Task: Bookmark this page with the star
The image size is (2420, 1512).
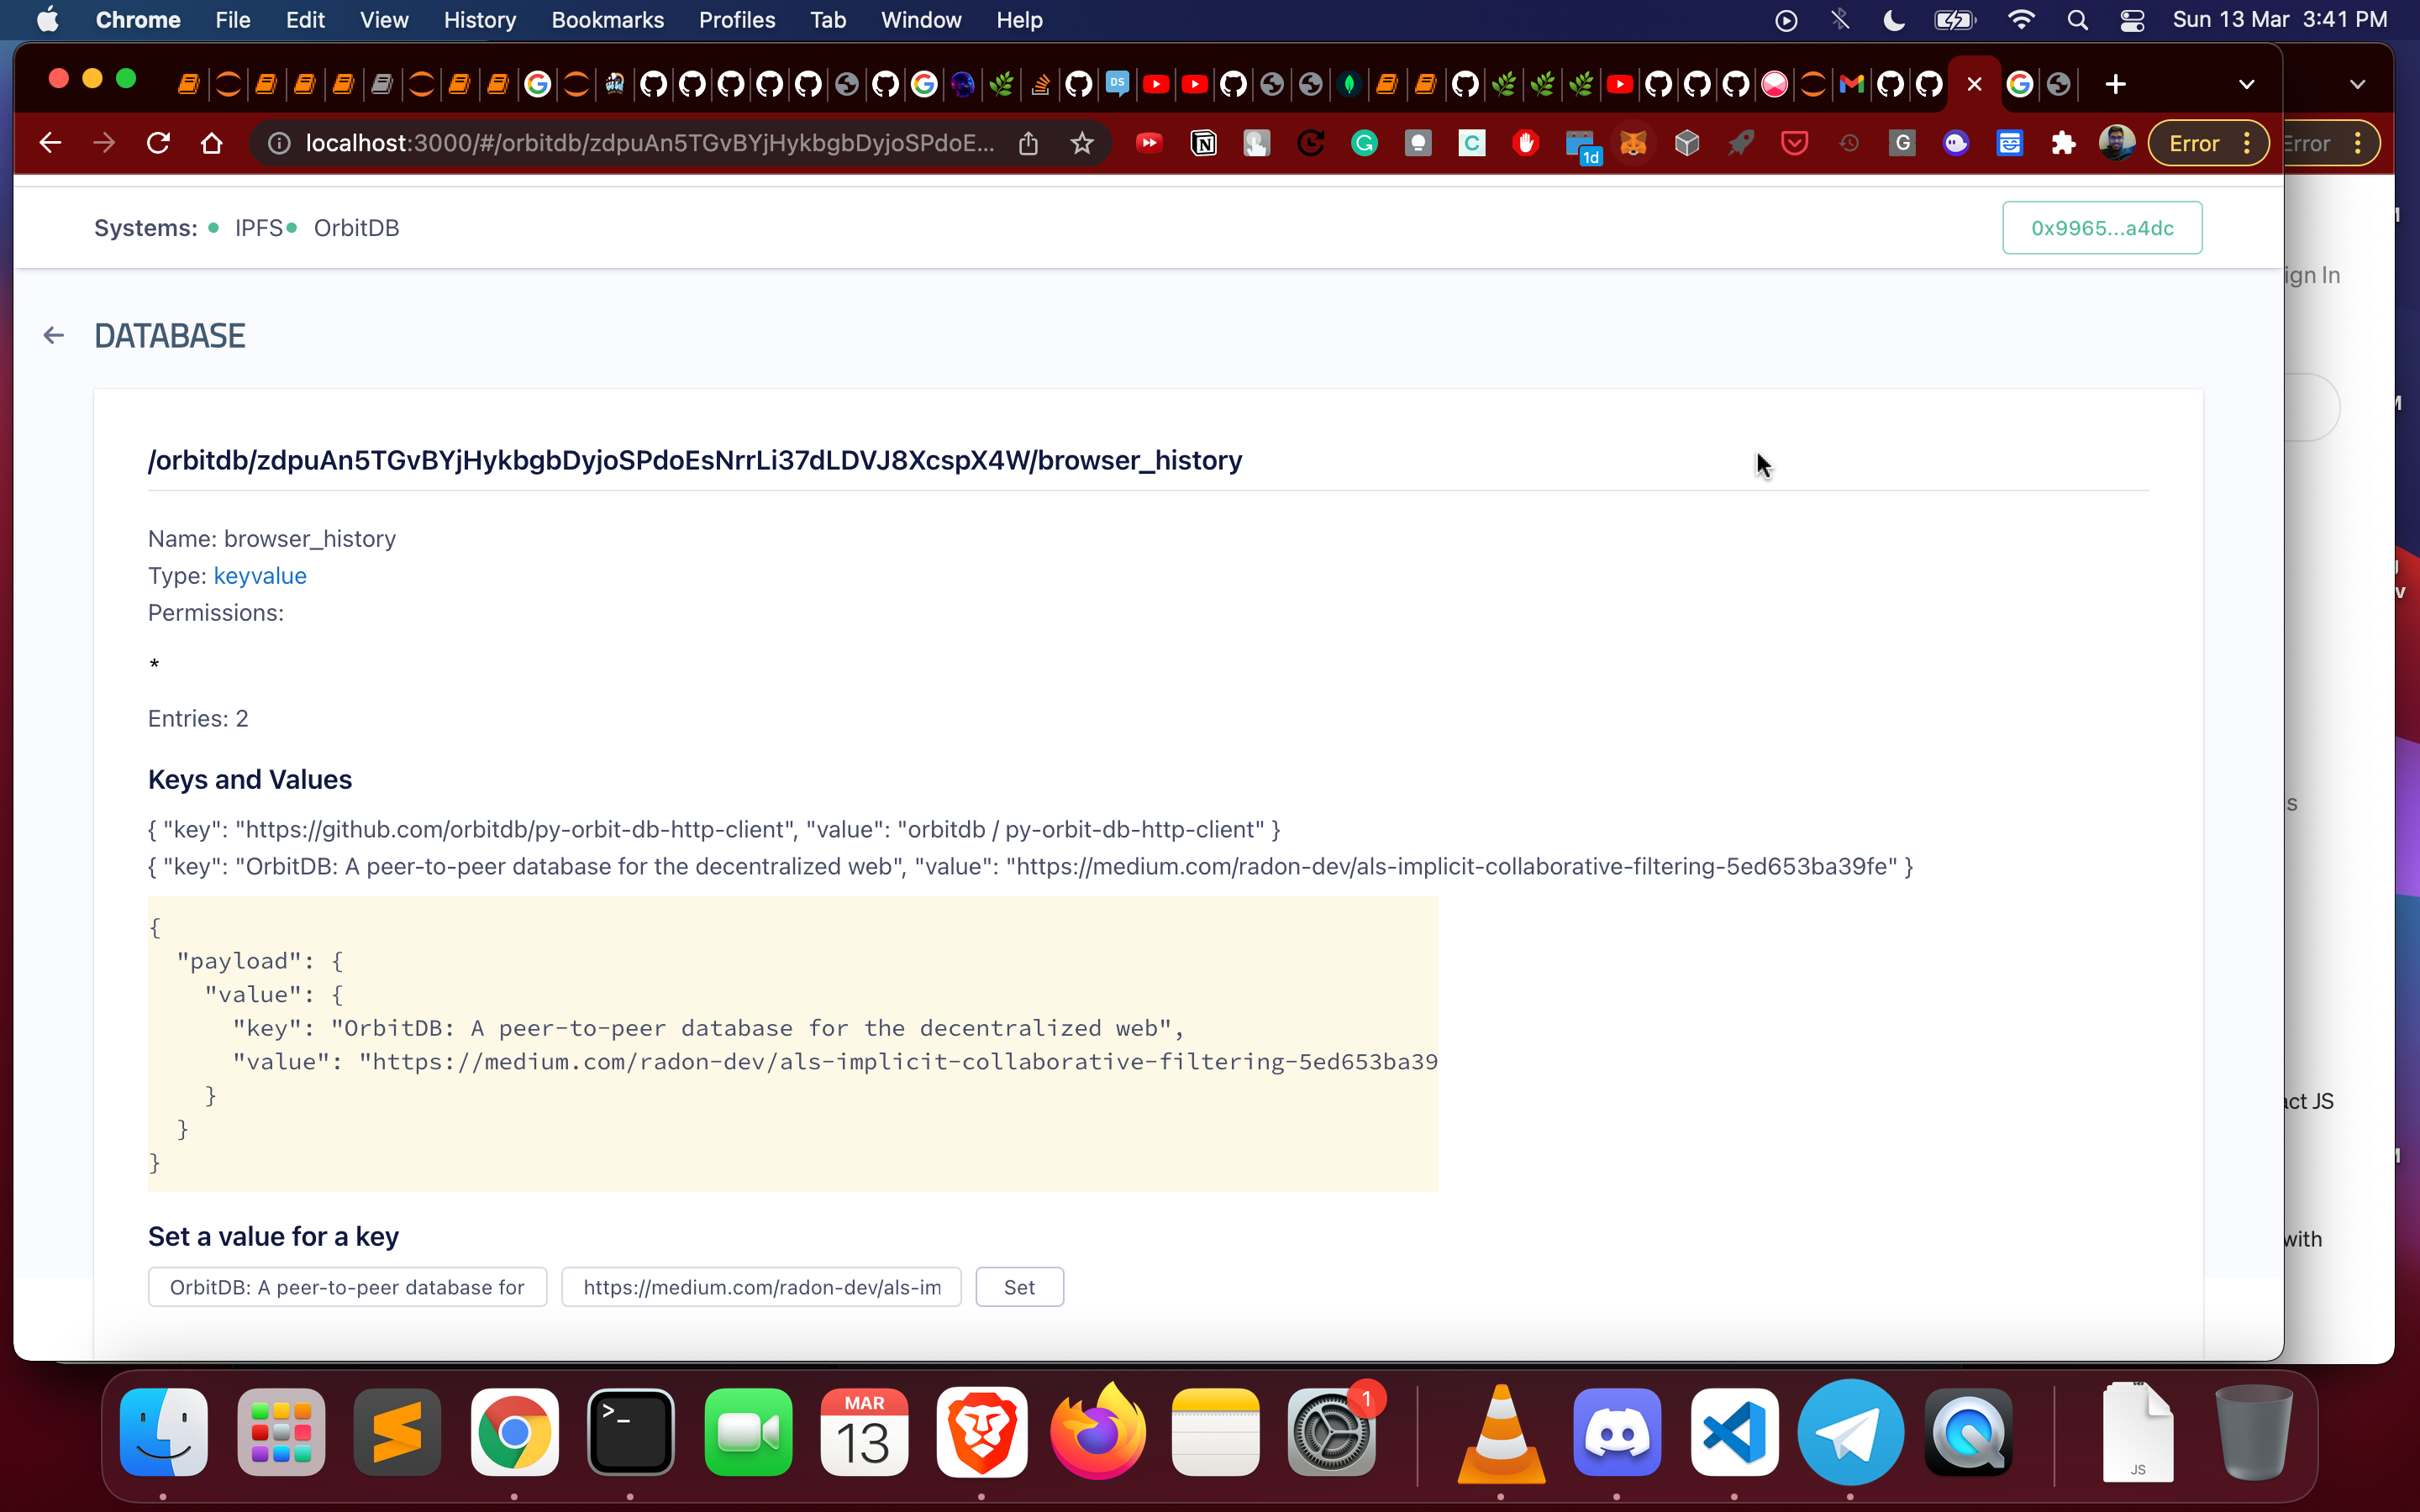Action: coord(1081,143)
